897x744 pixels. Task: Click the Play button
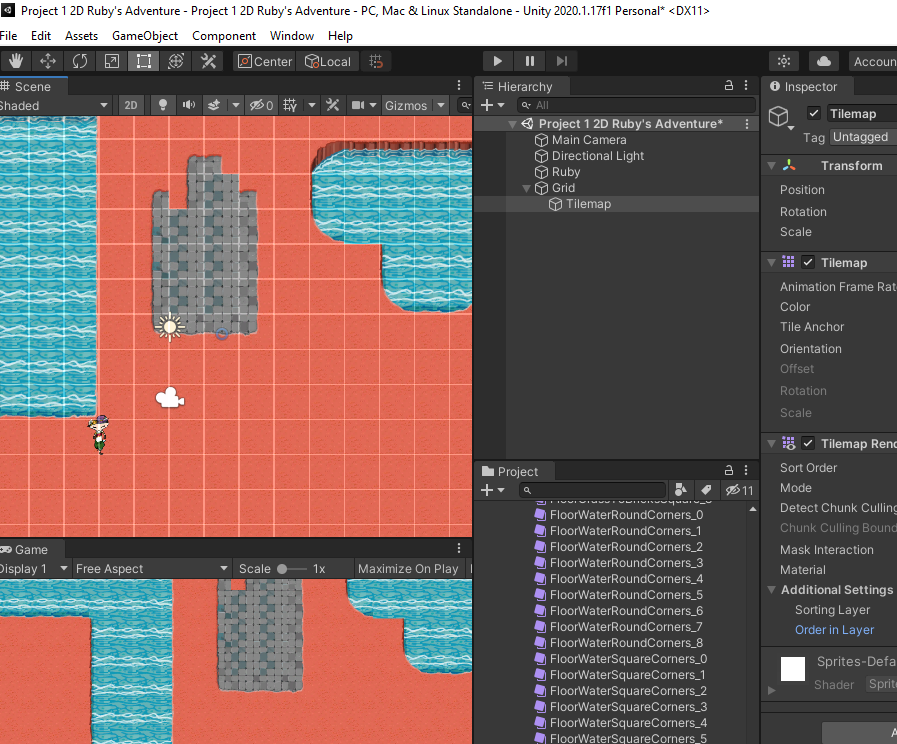click(x=498, y=61)
